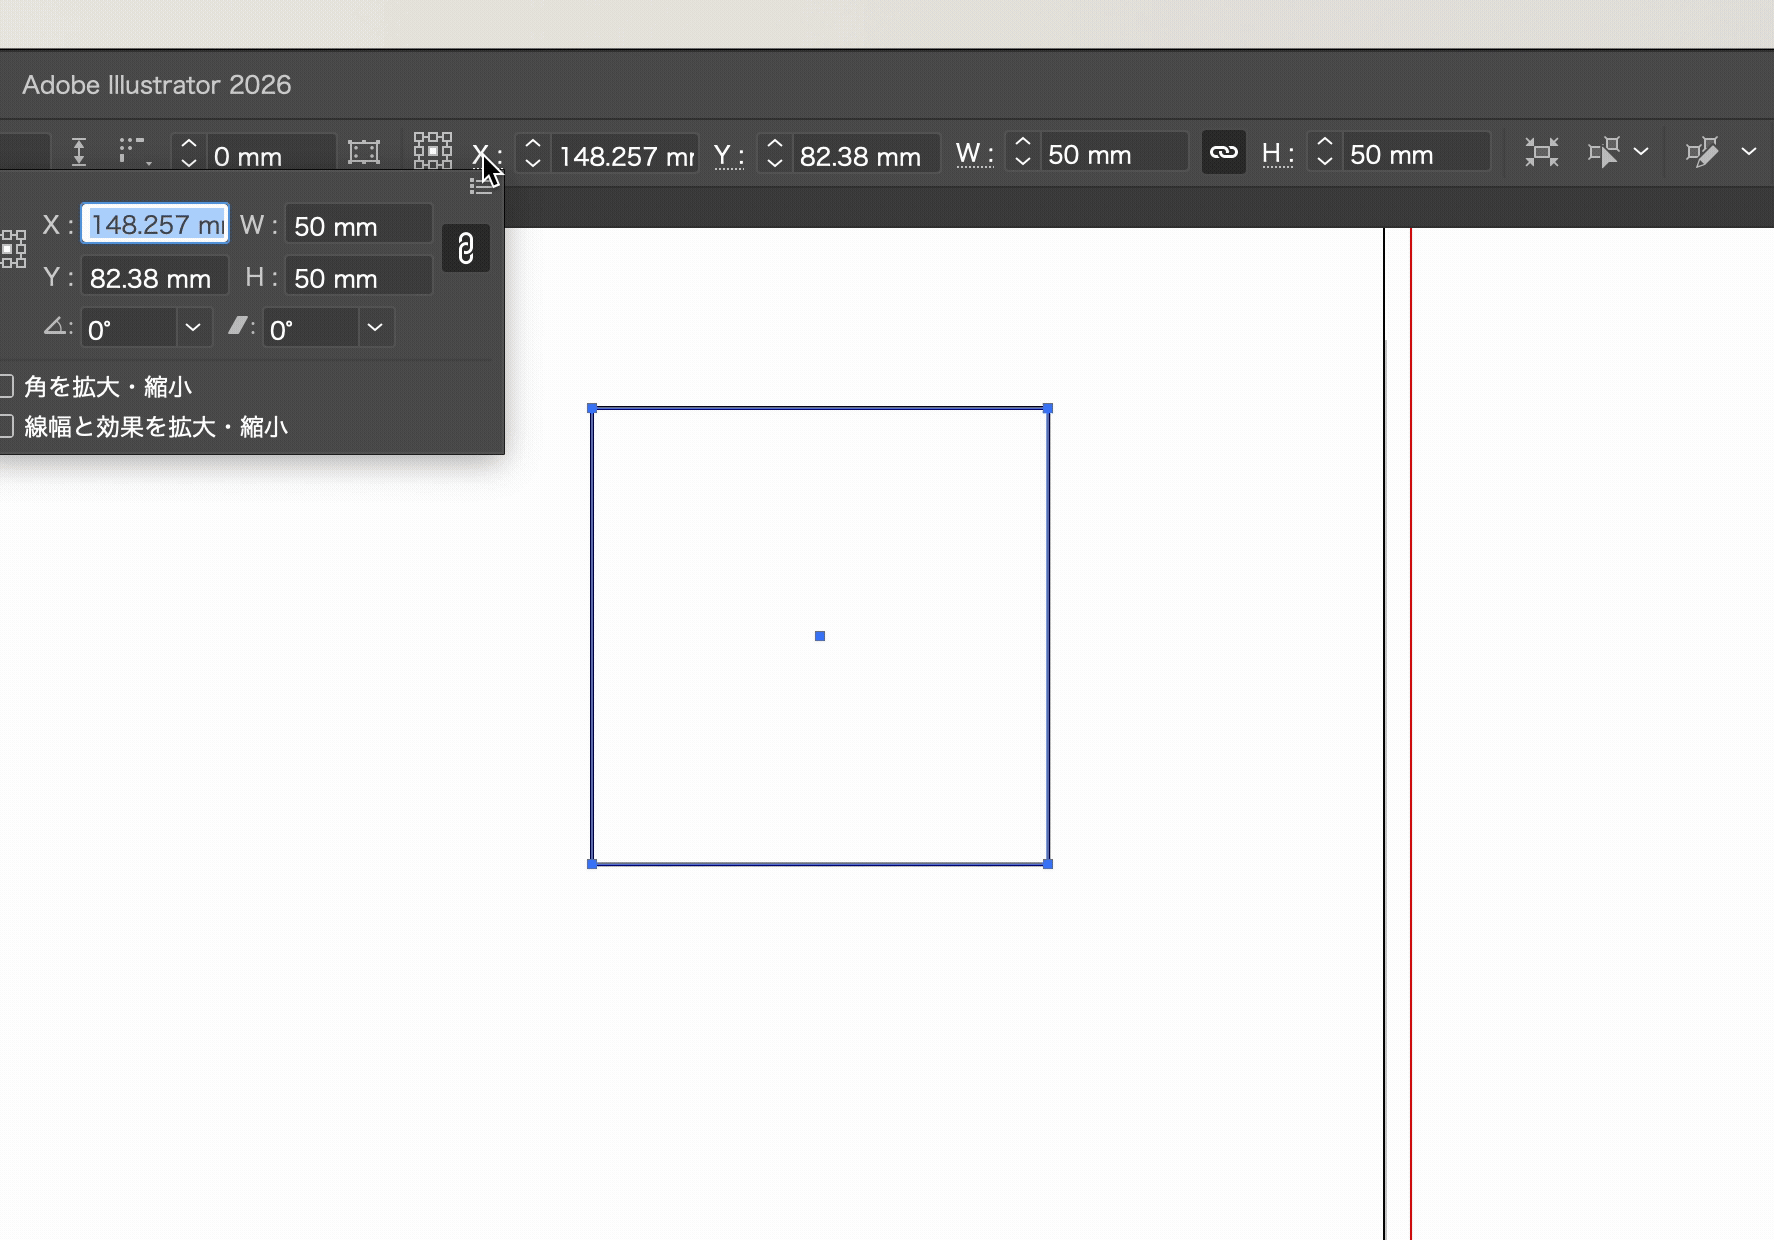Click the bottom-right anchor of the square
The height and width of the screenshot is (1240, 1774).
(x=1048, y=864)
